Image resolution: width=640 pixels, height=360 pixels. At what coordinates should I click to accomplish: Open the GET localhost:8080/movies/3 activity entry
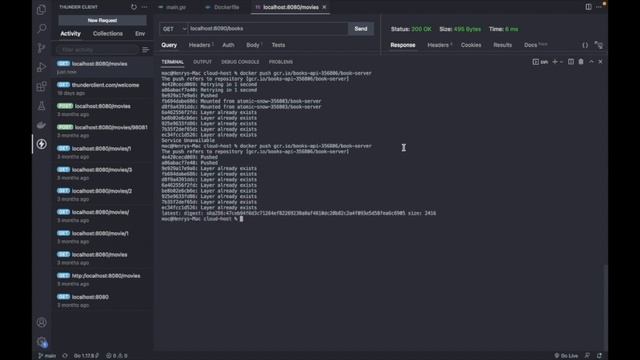point(103,173)
